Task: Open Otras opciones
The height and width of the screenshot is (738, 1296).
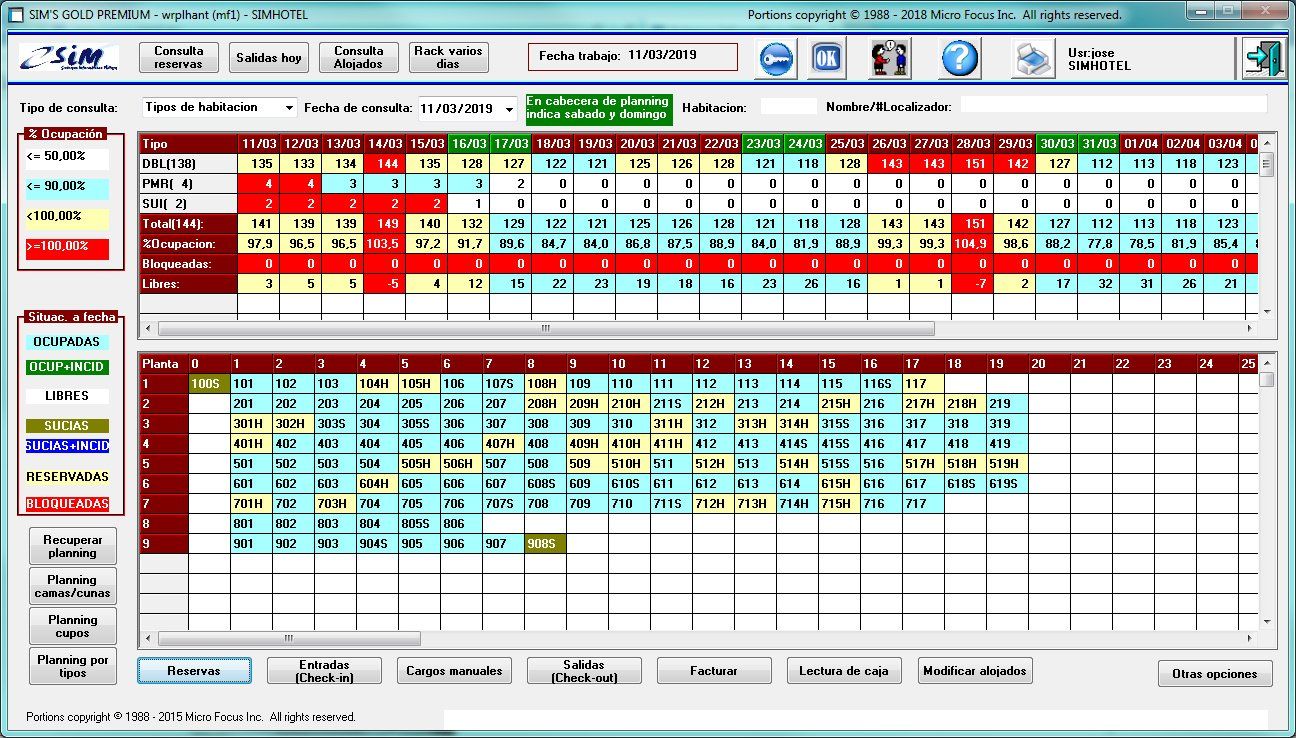Action: (1215, 674)
